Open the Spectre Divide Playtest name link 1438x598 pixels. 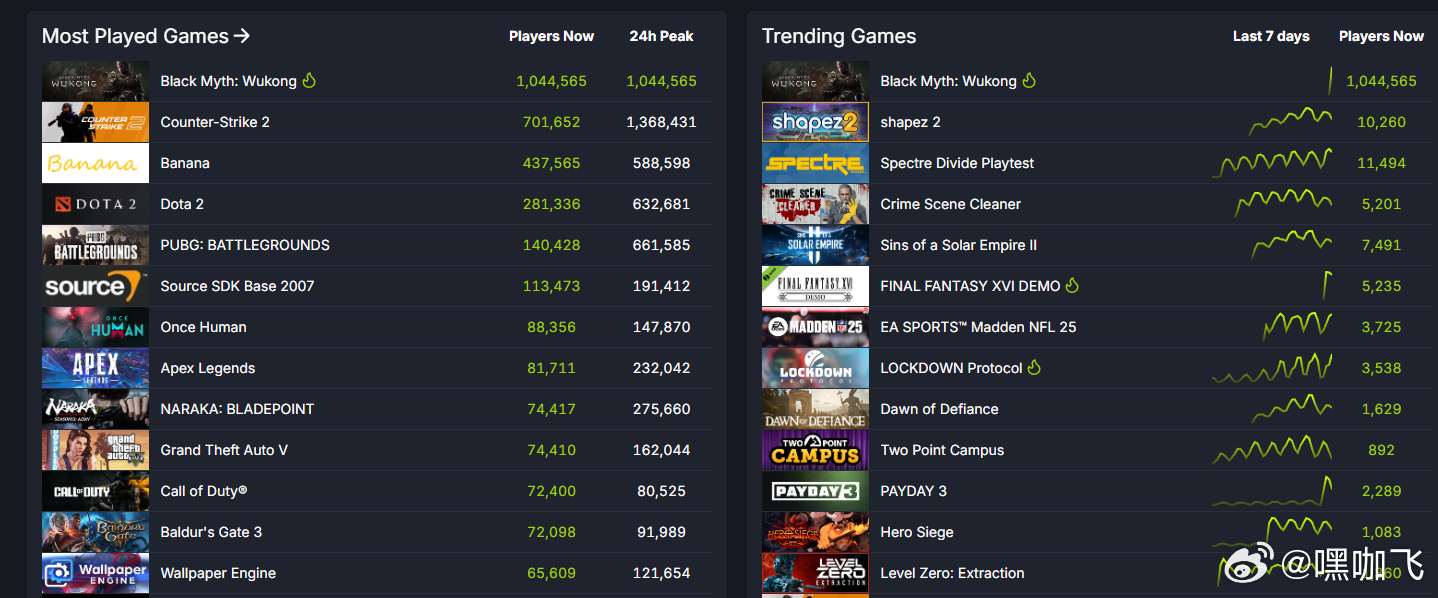coord(957,163)
